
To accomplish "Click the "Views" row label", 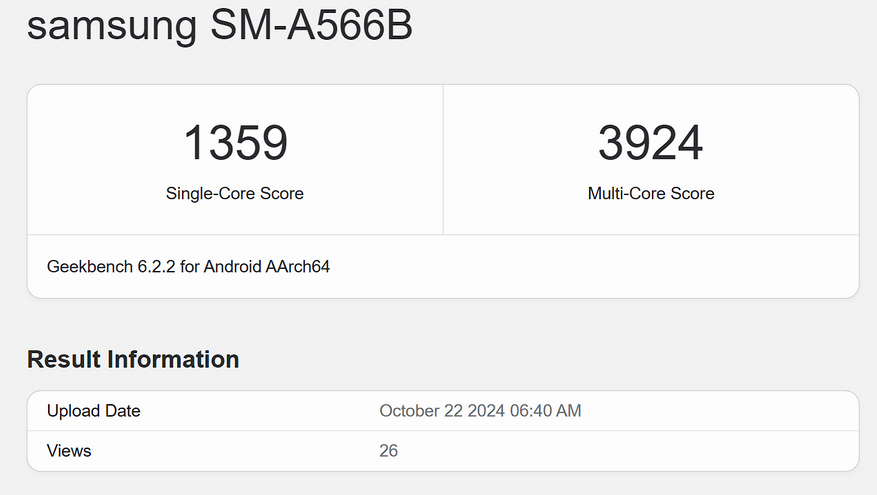I will pyautogui.click(x=69, y=451).
